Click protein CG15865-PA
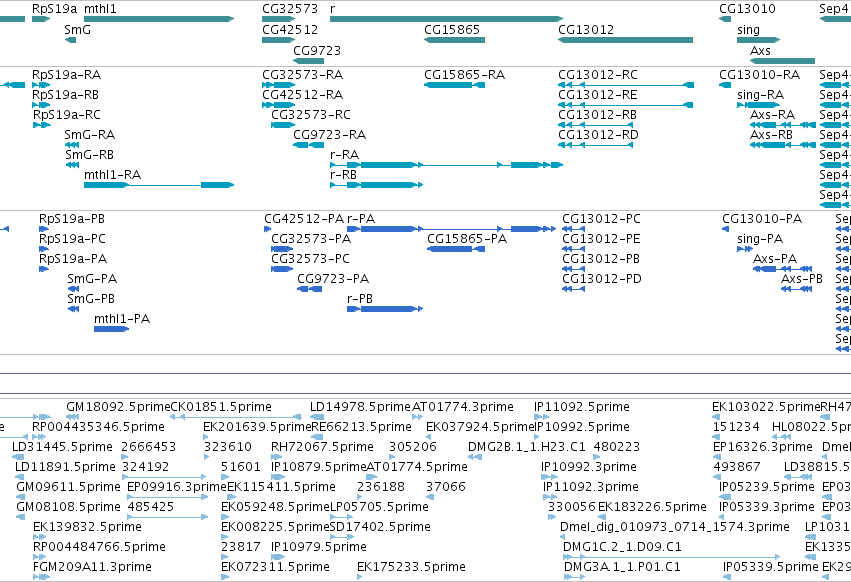Screen dimensions: 851x582 [456, 249]
